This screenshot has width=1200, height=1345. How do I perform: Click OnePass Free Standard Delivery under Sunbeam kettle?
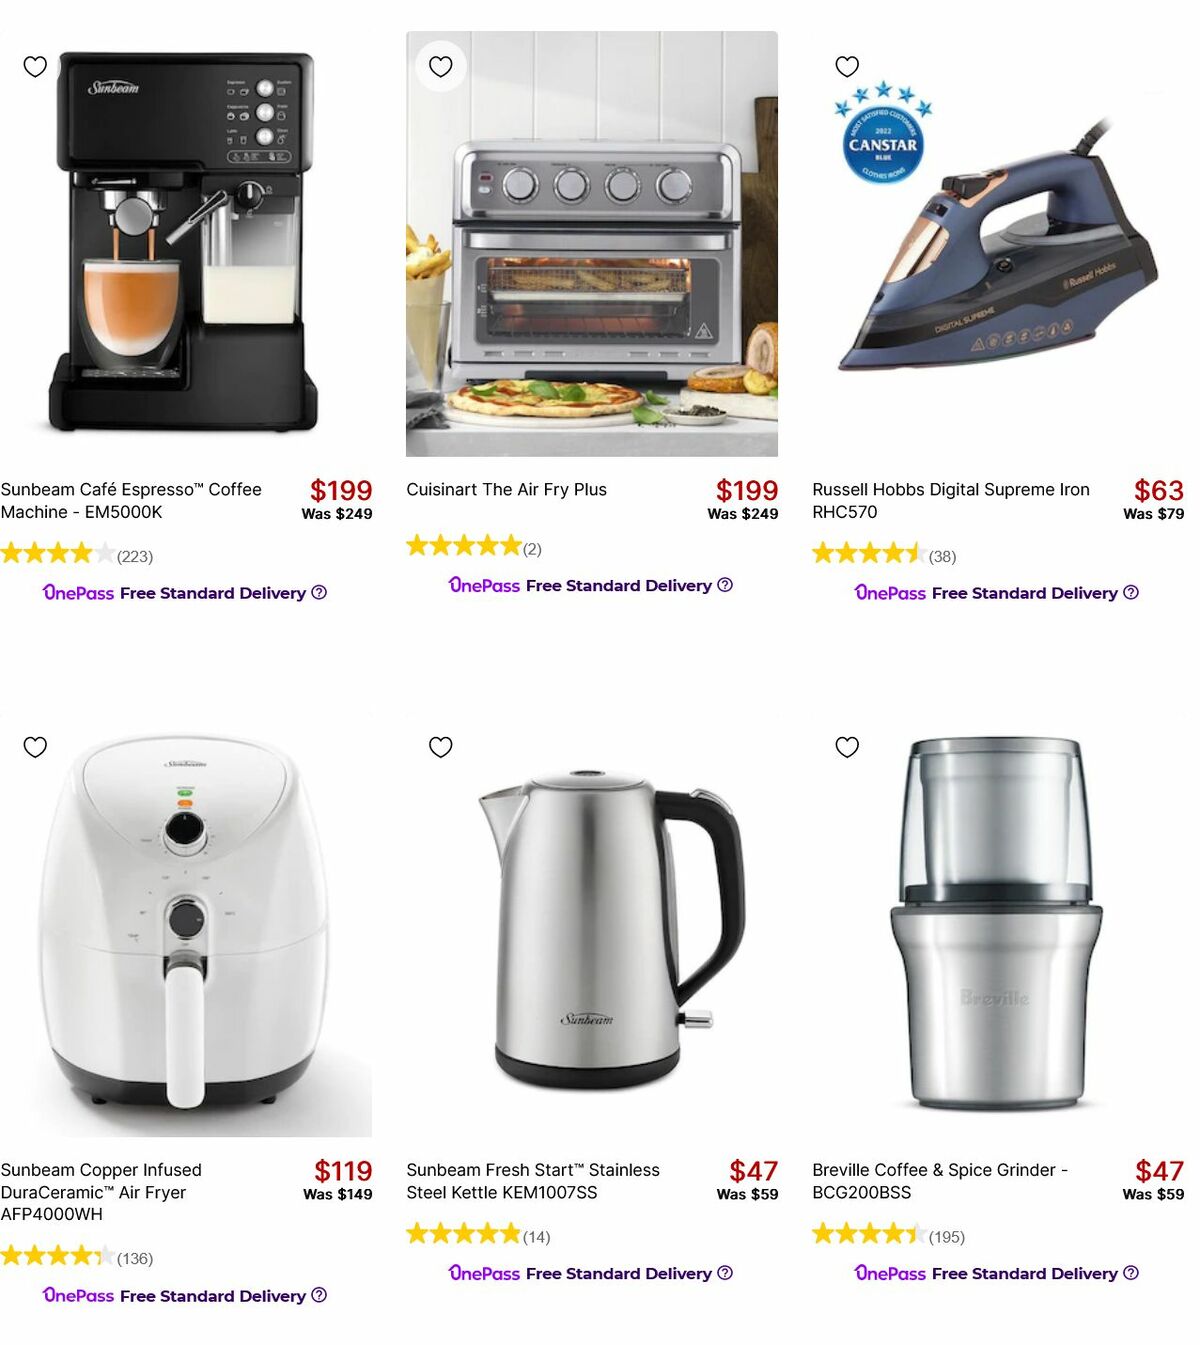click(591, 1273)
